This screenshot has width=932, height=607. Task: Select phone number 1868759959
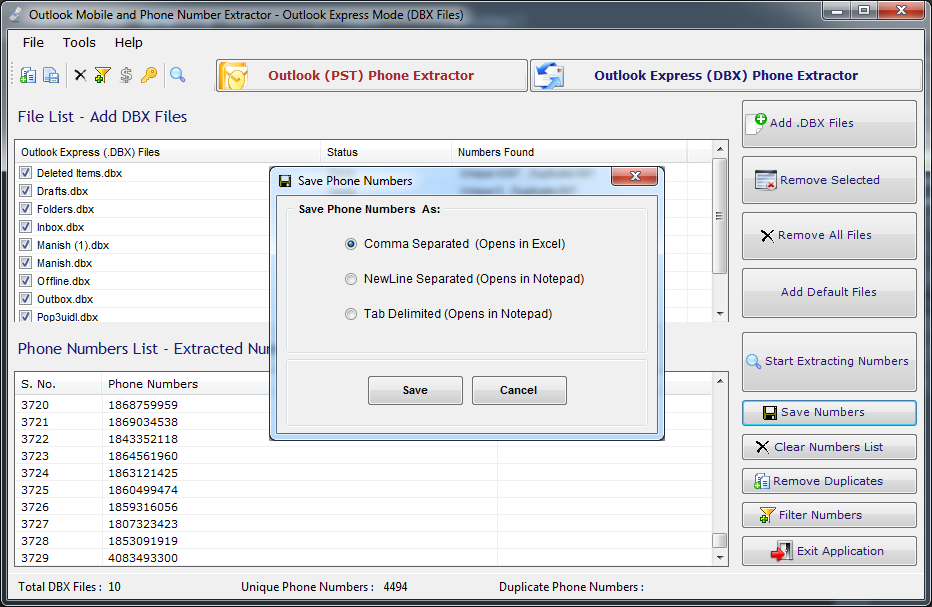(x=143, y=405)
